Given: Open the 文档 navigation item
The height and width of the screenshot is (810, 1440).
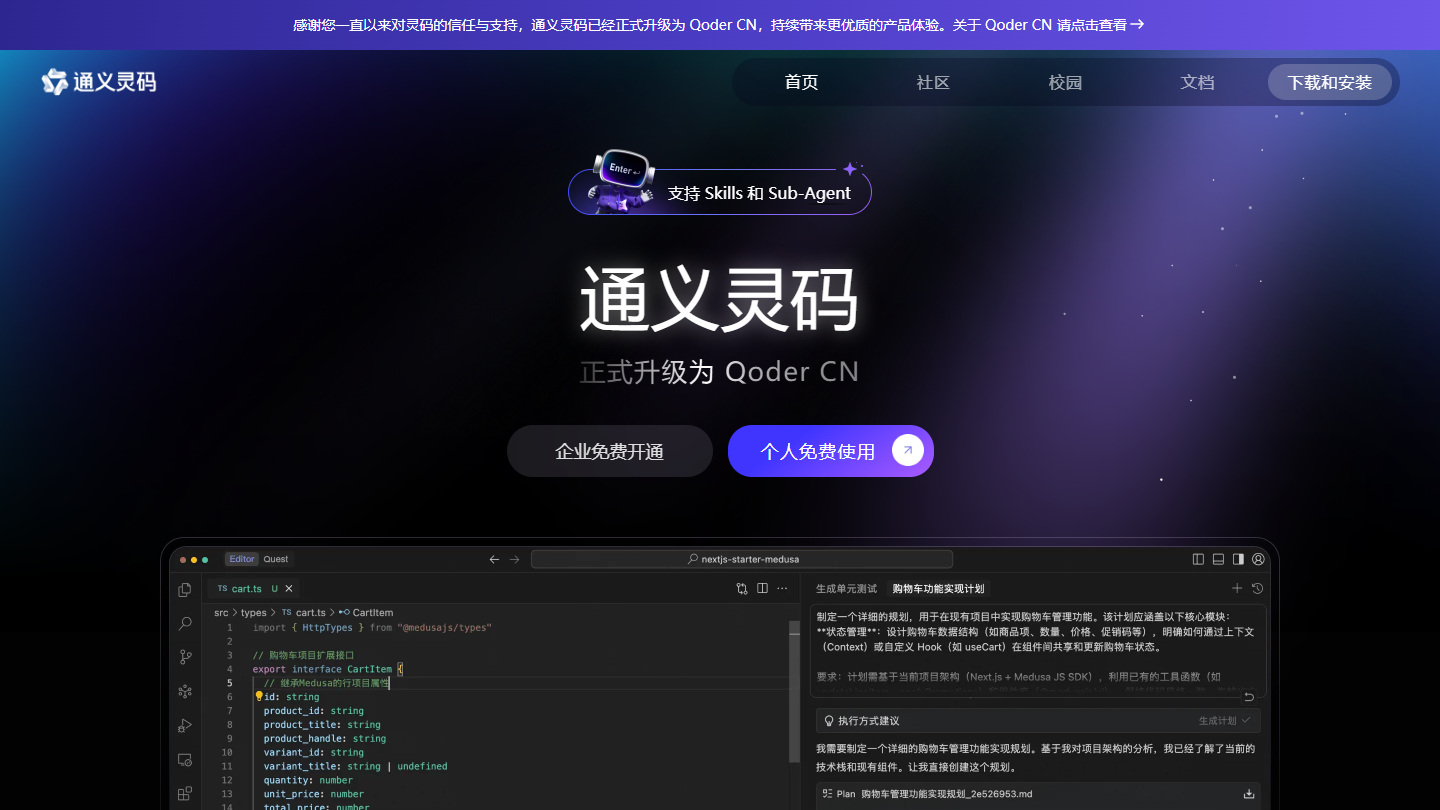Looking at the screenshot, I should click(1197, 82).
